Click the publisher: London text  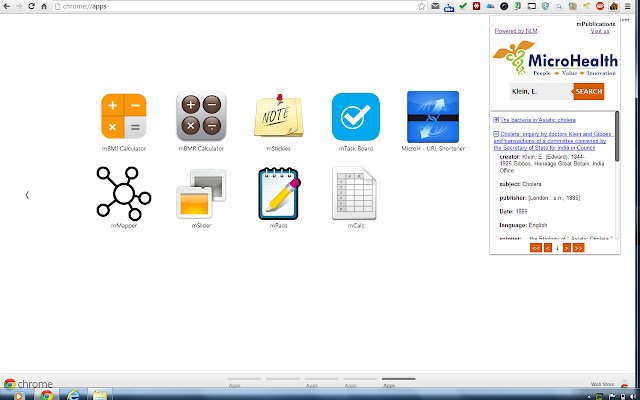540,198
